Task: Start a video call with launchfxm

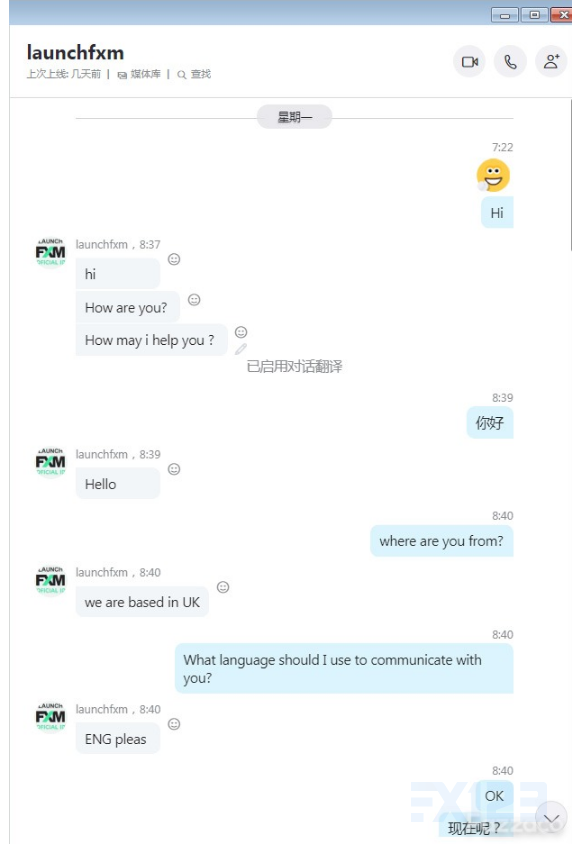Action: pyautogui.click(x=469, y=61)
